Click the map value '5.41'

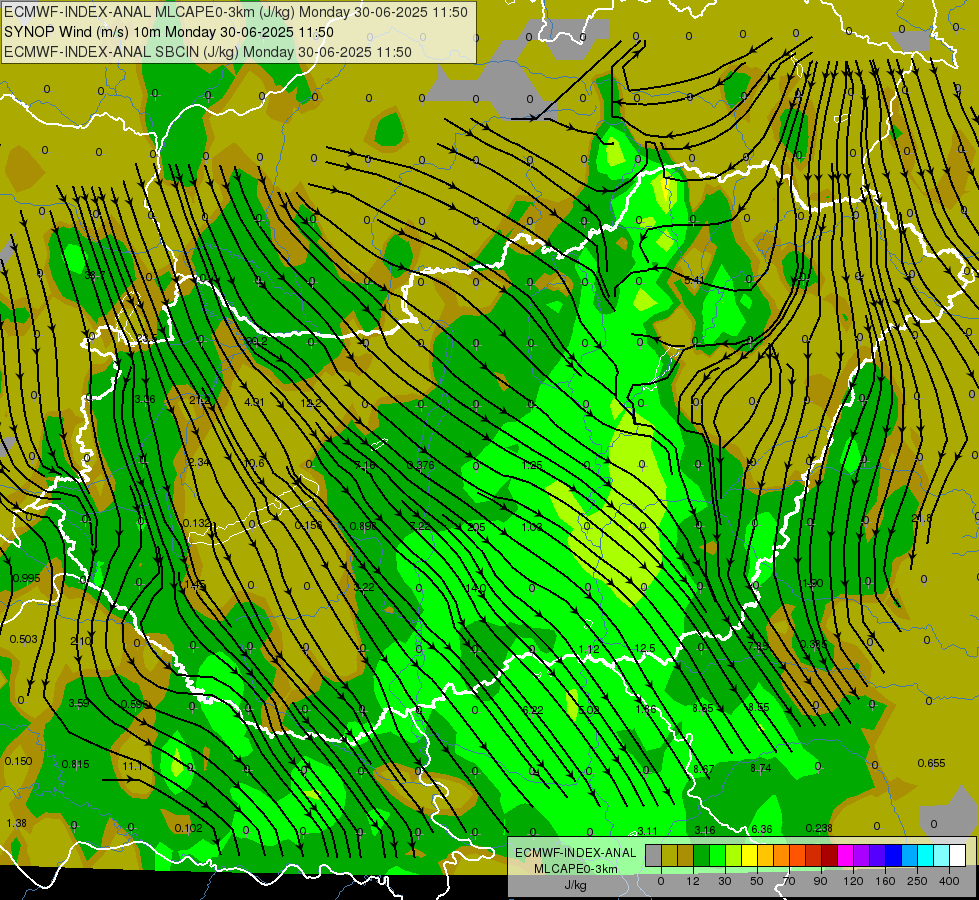tap(694, 280)
